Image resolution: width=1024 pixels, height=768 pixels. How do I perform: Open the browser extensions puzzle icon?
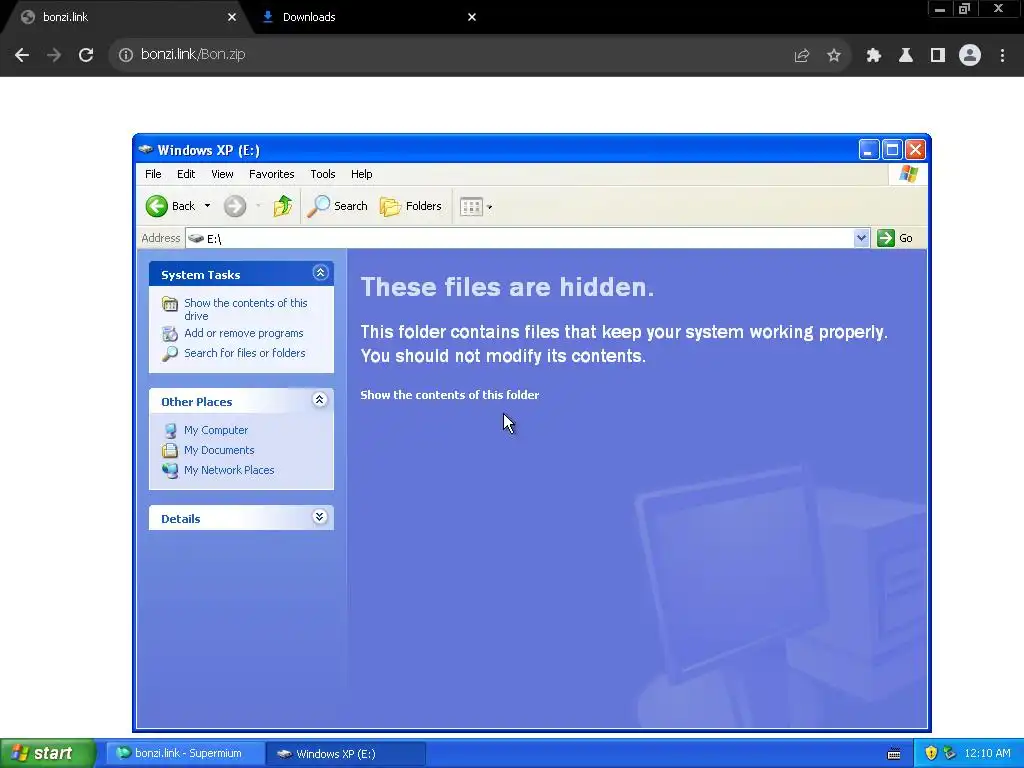tap(873, 56)
